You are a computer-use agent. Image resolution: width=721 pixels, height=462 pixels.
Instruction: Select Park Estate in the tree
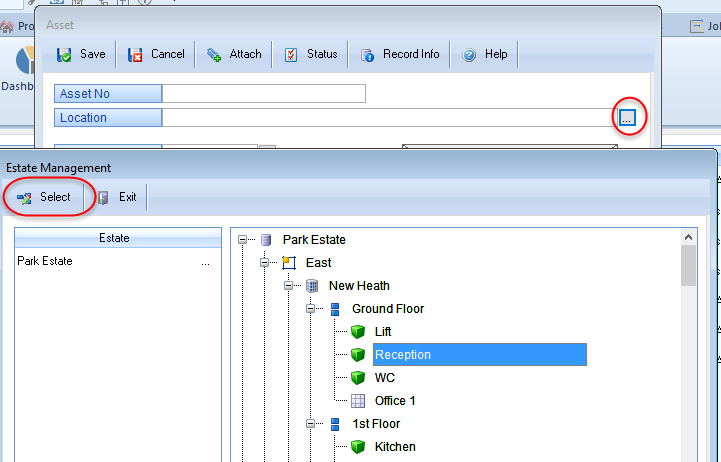(x=314, y=240)
